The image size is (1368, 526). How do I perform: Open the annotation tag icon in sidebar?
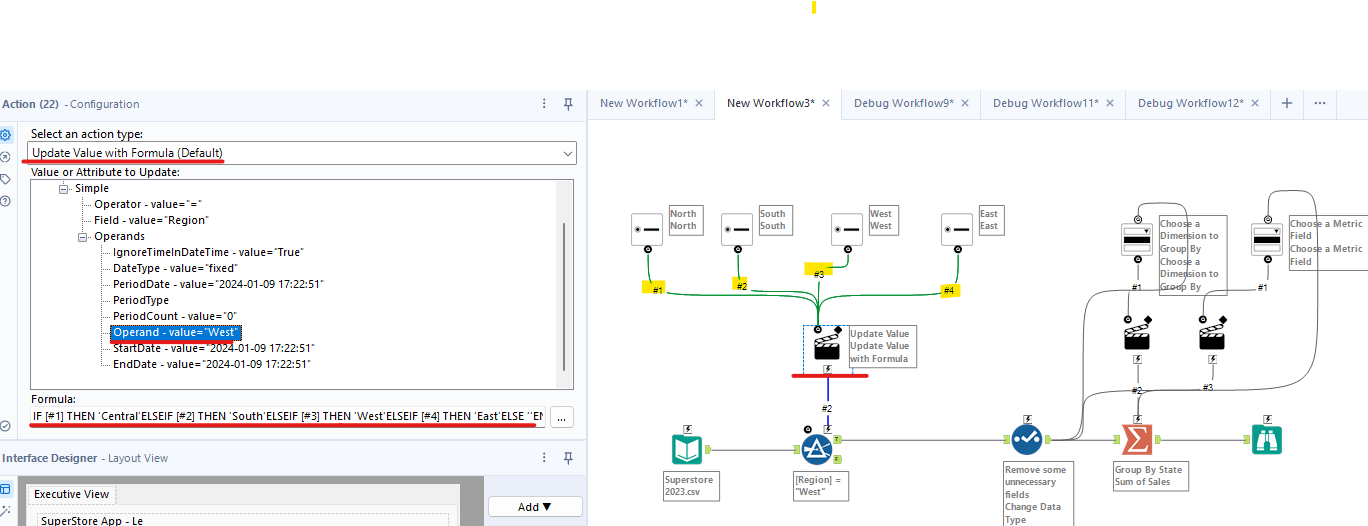click(x=6, y=179)
